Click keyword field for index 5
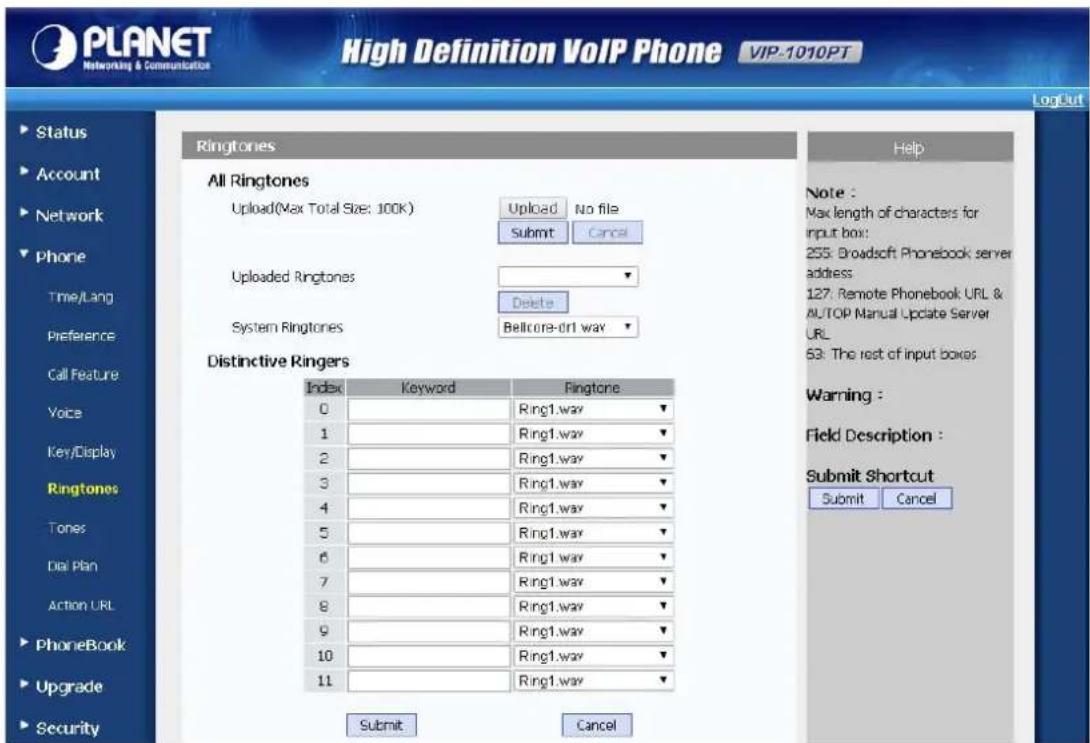This screenshot has height=743, width=1090. tap(429, 532)
